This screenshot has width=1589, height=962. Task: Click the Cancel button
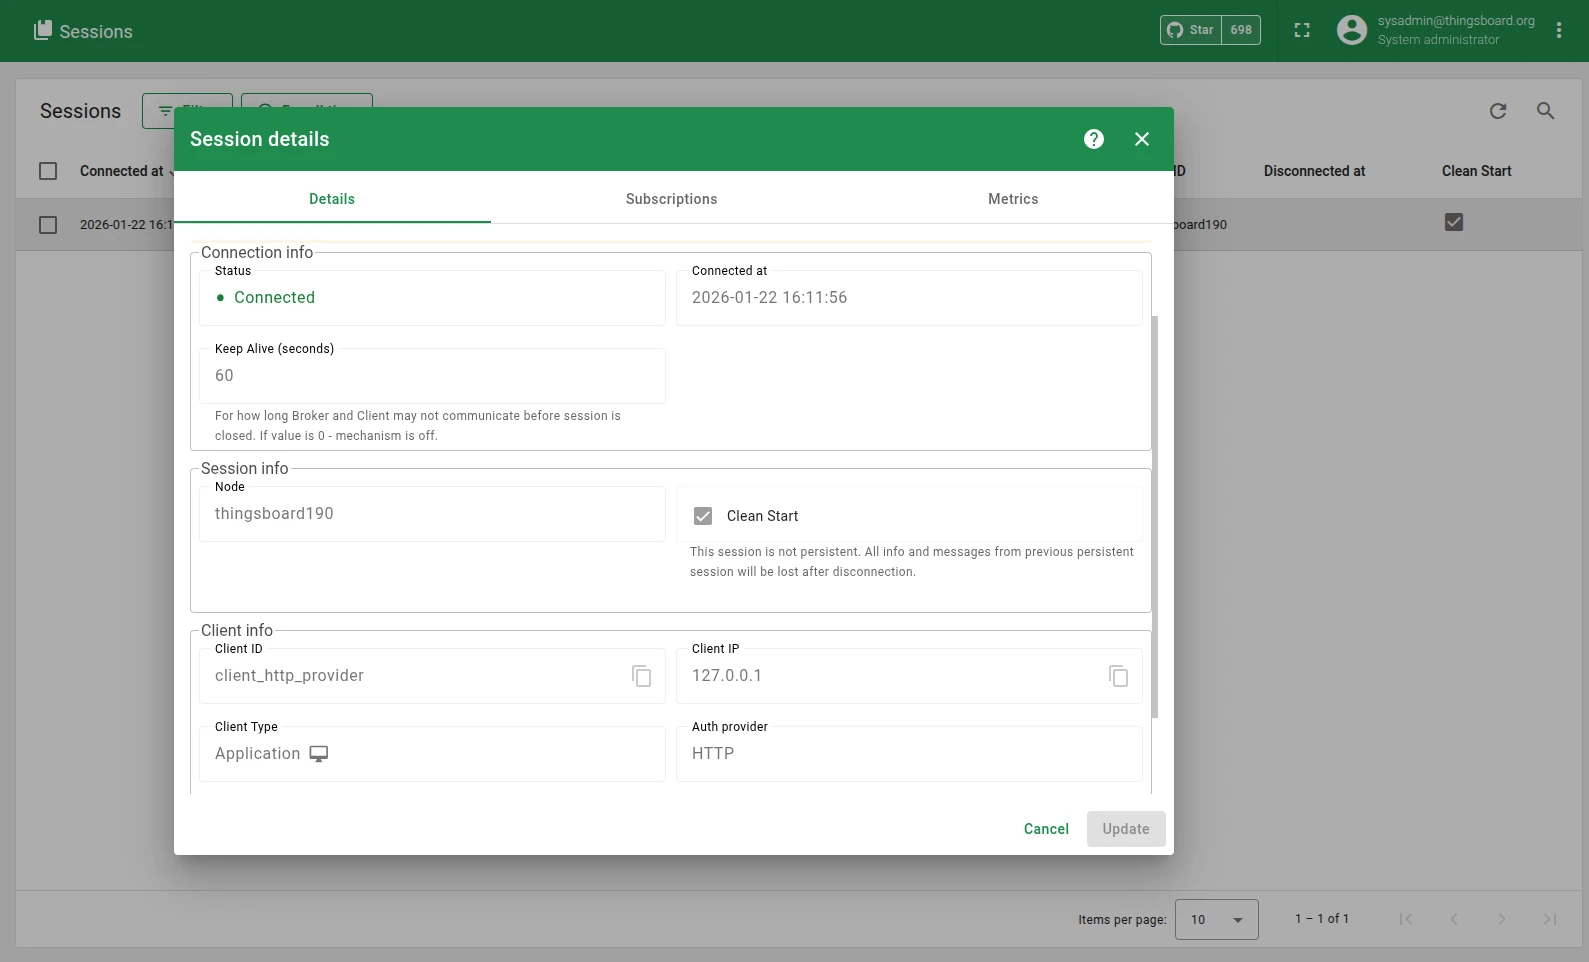tap(1046, 829)
